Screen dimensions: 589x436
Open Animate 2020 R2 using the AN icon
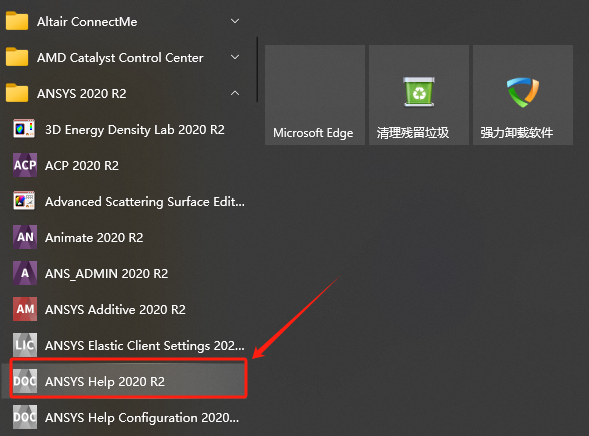click(x=25, y=237)
